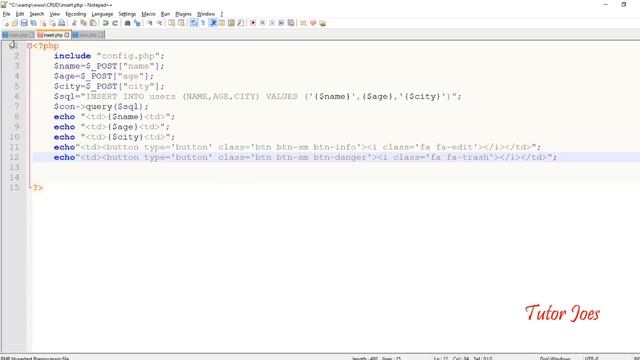This screenshot has width=640, height=360.
Task: Open the Encoding menu
Action: point(76,14)
